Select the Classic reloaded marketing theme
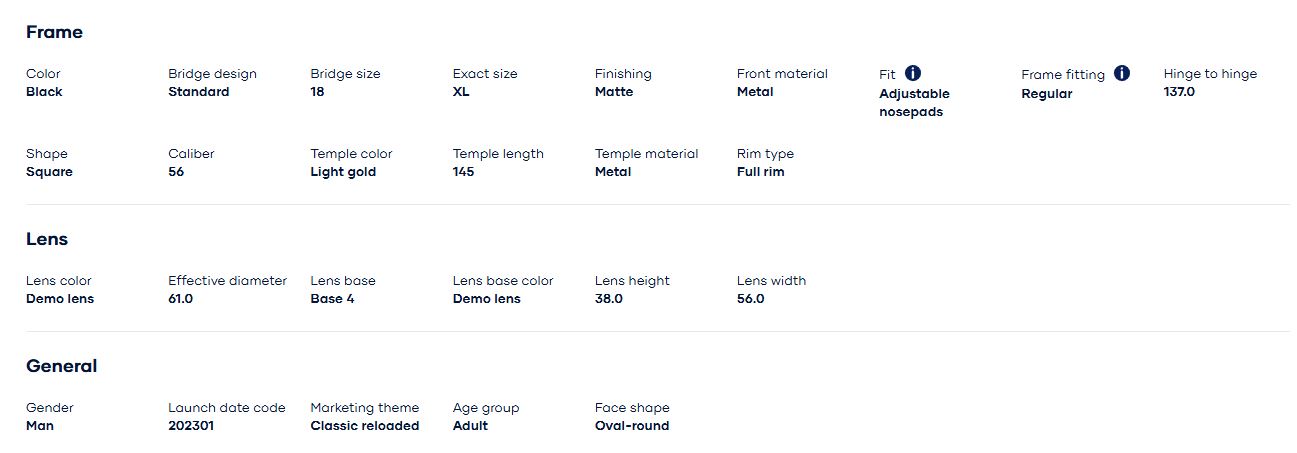Viewport: 1297px width, 453px height. [364, 426]
